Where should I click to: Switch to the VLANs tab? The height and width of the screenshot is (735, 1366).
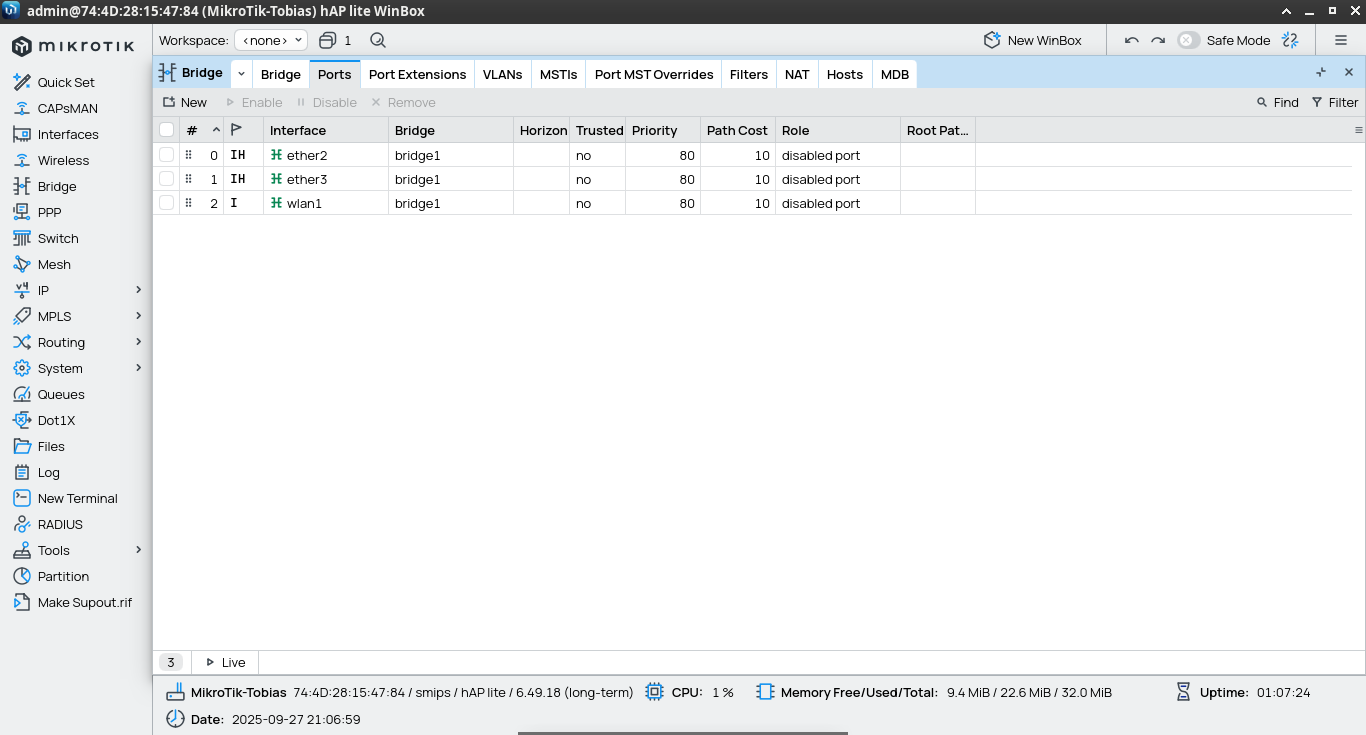pyautogui.click(x=502, y=74)
